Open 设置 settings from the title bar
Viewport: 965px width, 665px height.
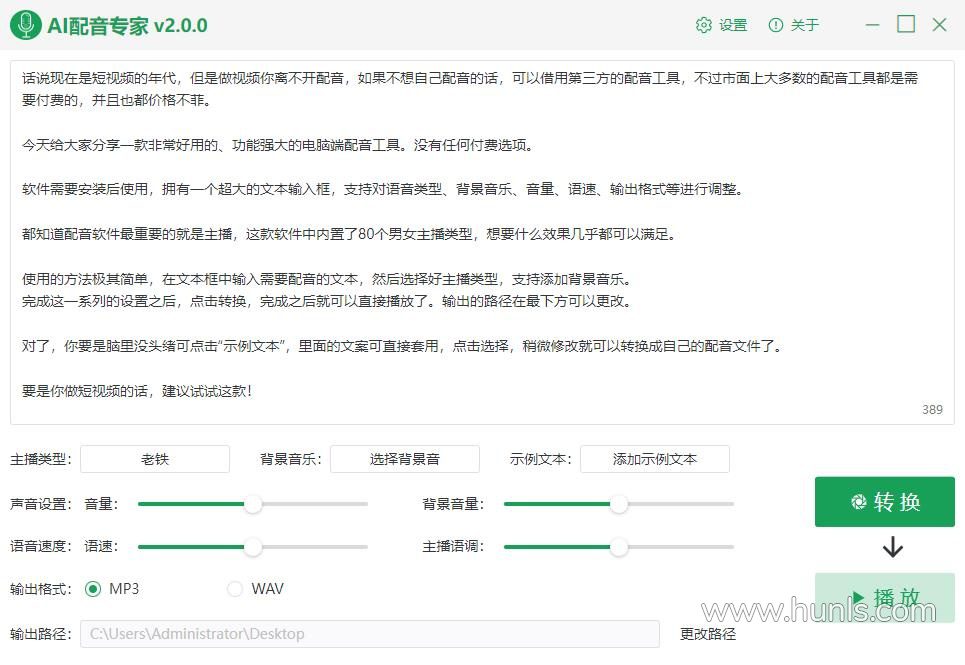tap(721, 25)
